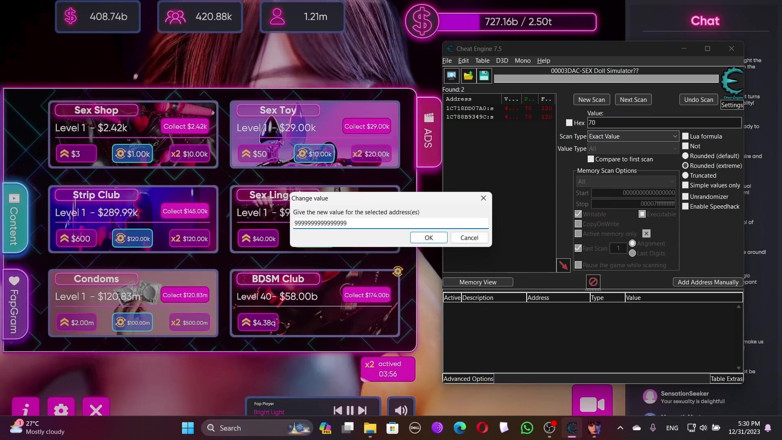The height and width of the screenshot is (440, 782).
Task: Click the scan progress bar in Cheat Engine
Action: click(606, 79)
